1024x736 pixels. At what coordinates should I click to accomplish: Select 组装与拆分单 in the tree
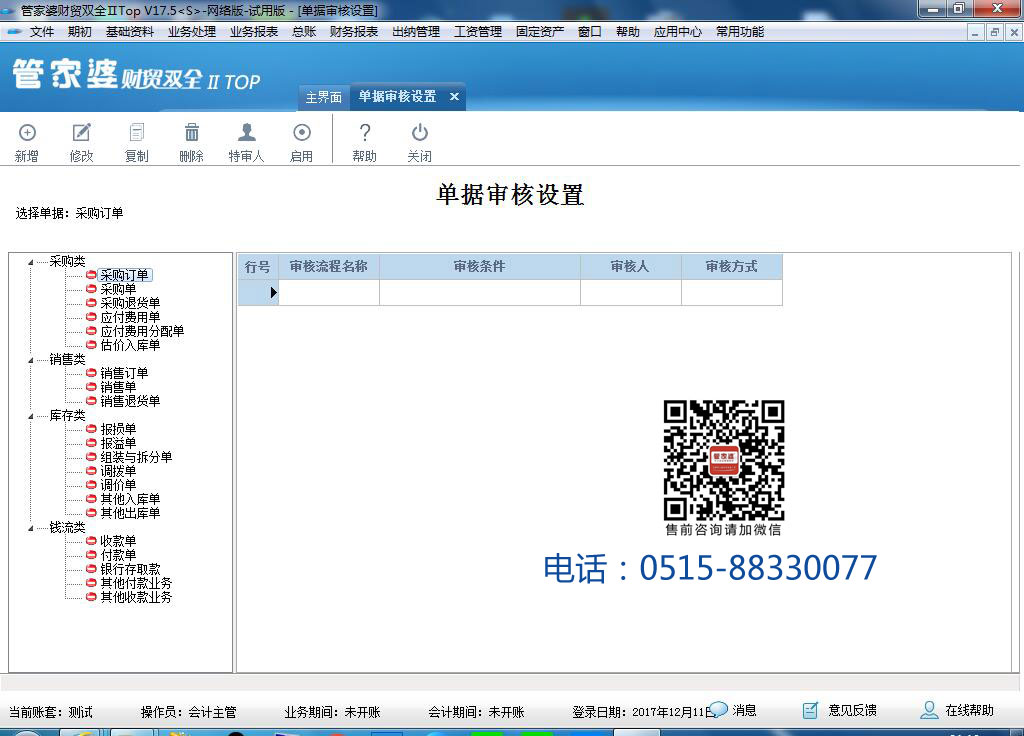click(136, 457)
